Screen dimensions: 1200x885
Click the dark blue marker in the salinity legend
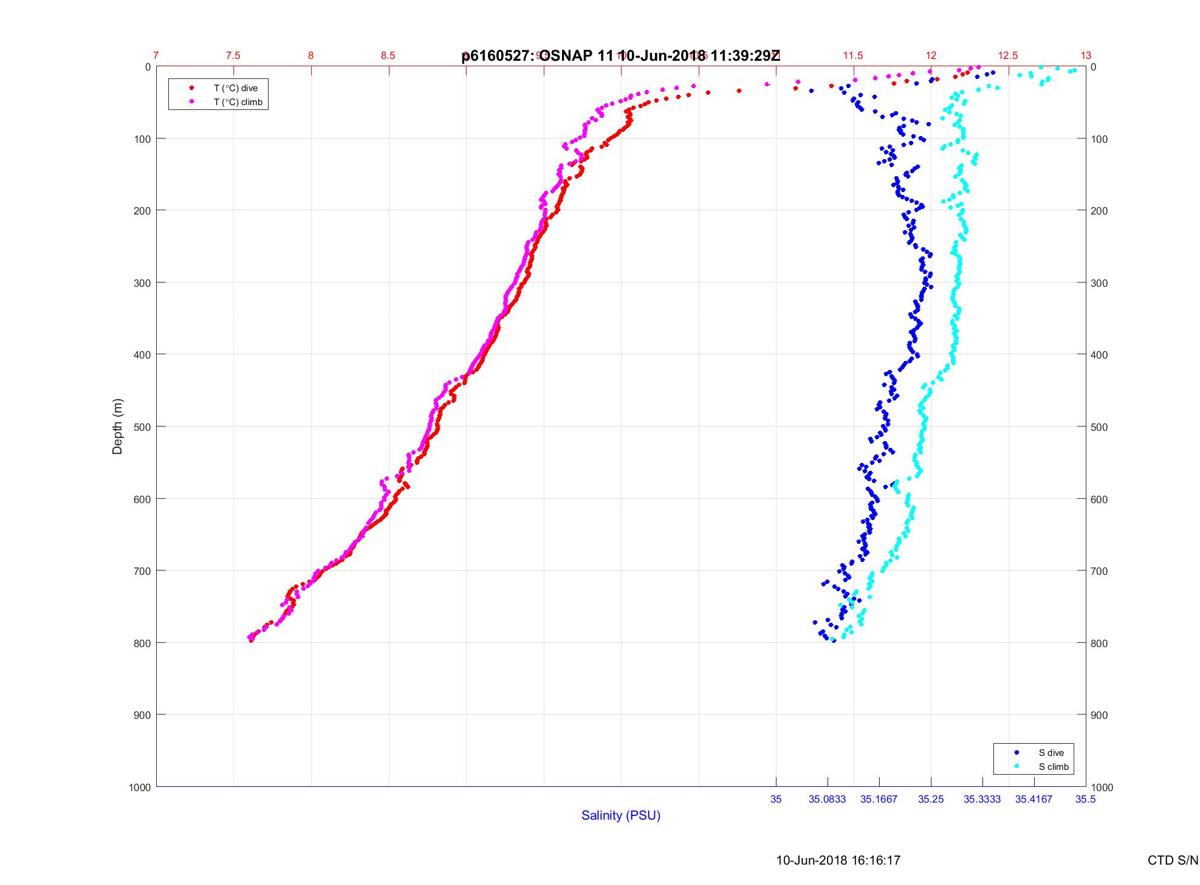[x=1017, y=752]
